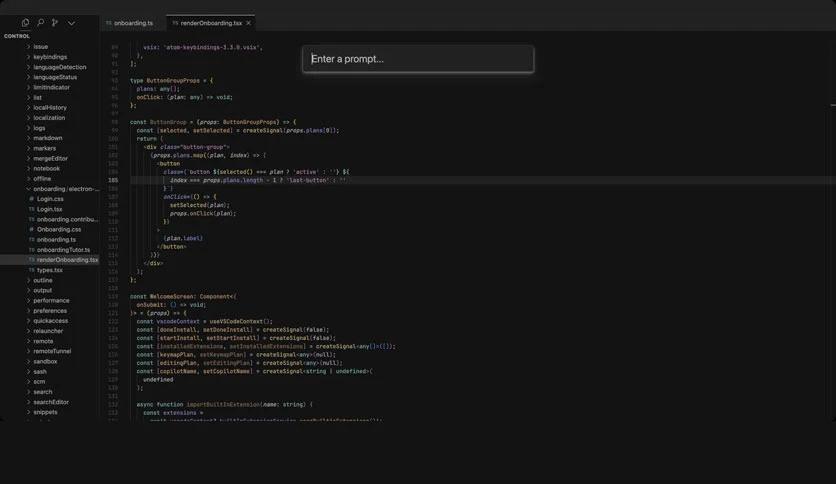Expand the snippets folder
The height and width of the screenshot is (484, 836).
(45, 412)
